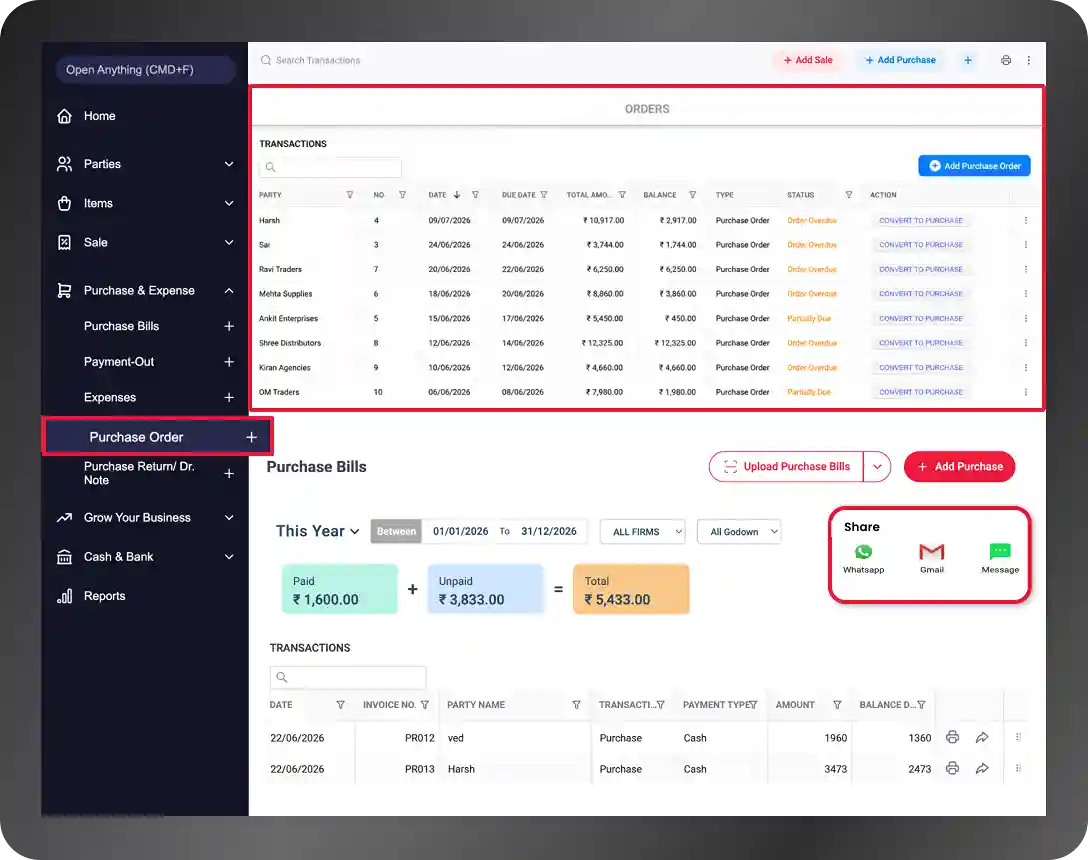Add a Payment-Out via plus icon

(x=229, y=362)
